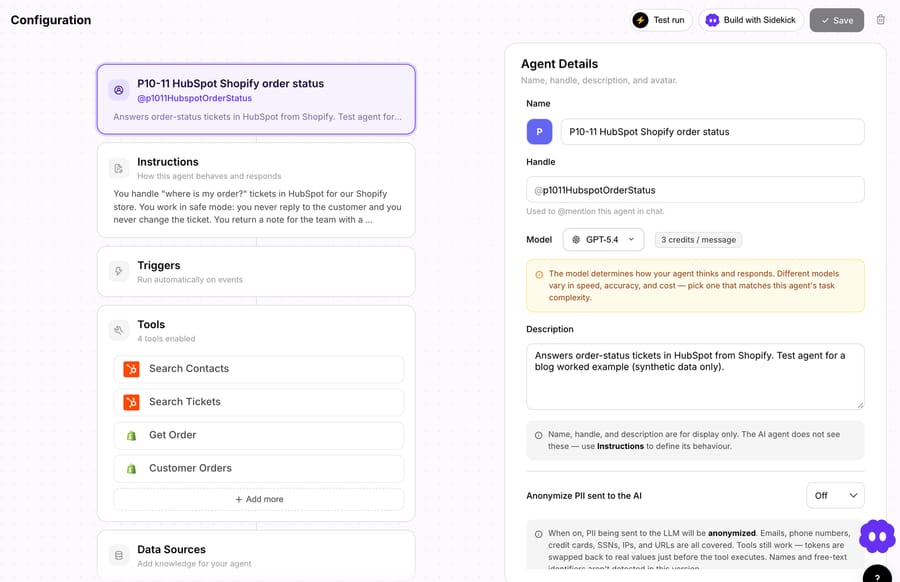Click the trash delete agent icon
This screenshot has width=900, height=582.
[x=880, y=20]
